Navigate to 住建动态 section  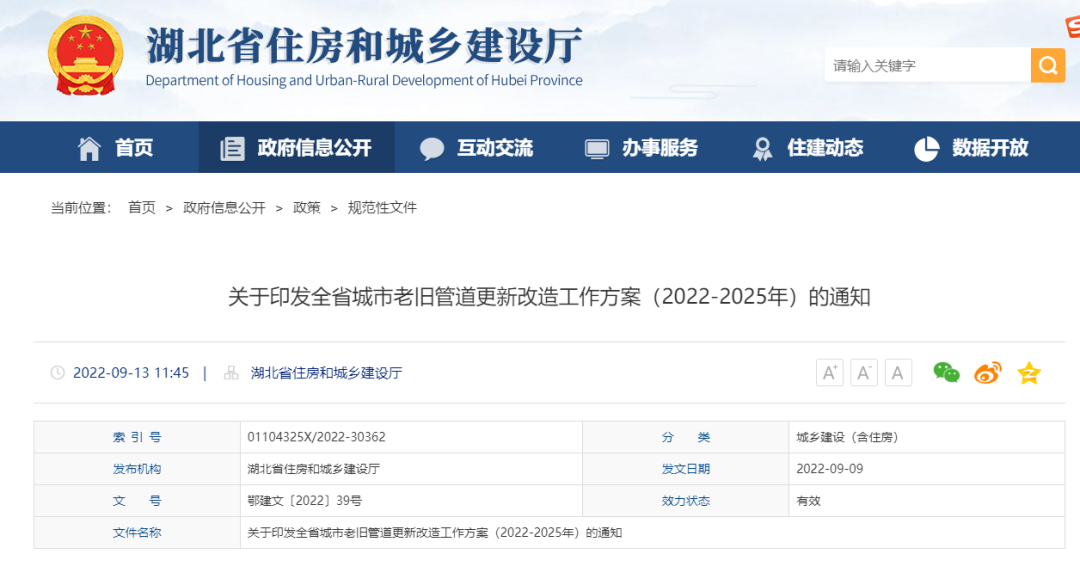click(807, 148)
